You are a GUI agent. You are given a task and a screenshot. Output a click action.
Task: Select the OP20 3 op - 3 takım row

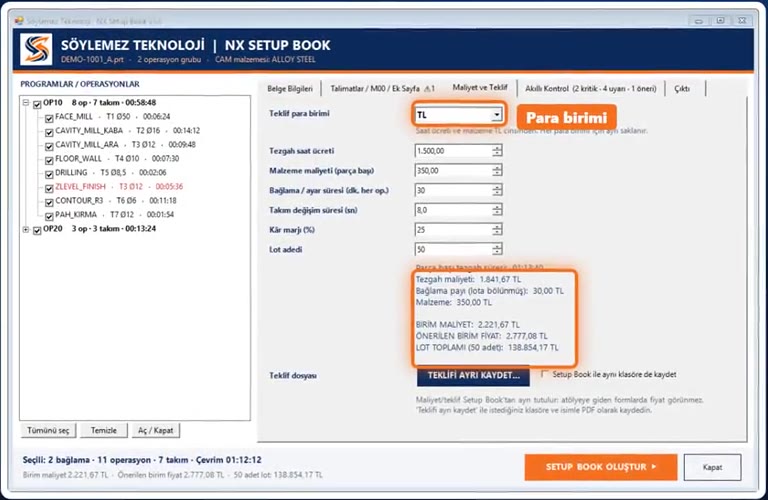point(99,229)
